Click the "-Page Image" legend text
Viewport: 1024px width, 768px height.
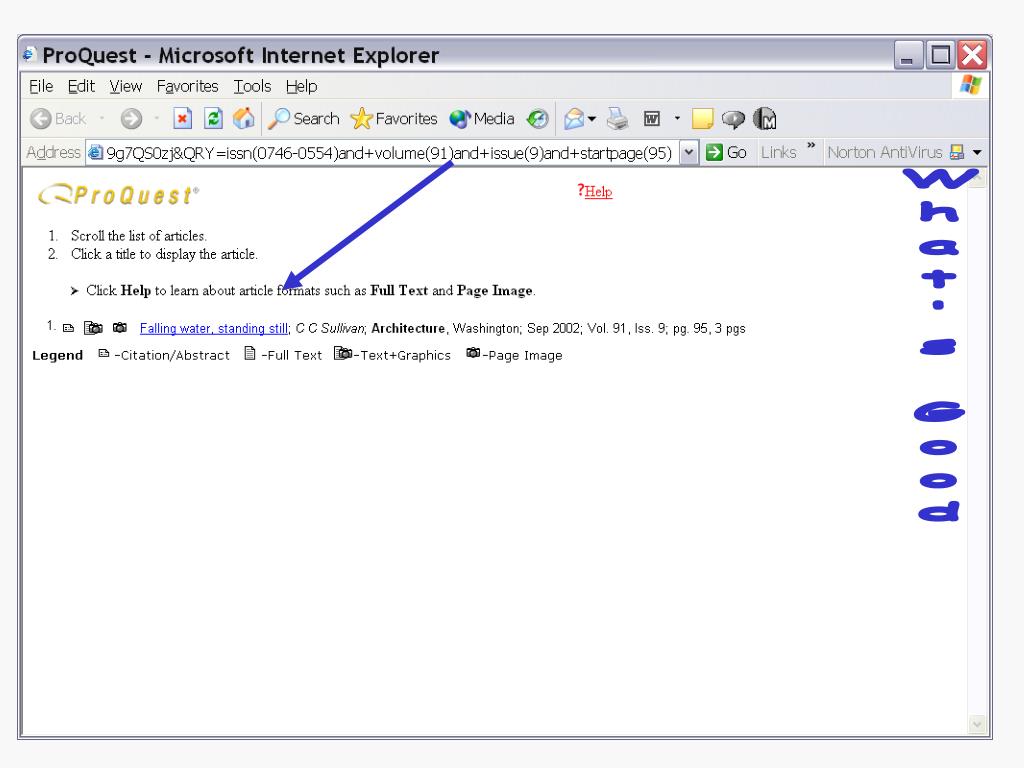[x=522, y=355]
